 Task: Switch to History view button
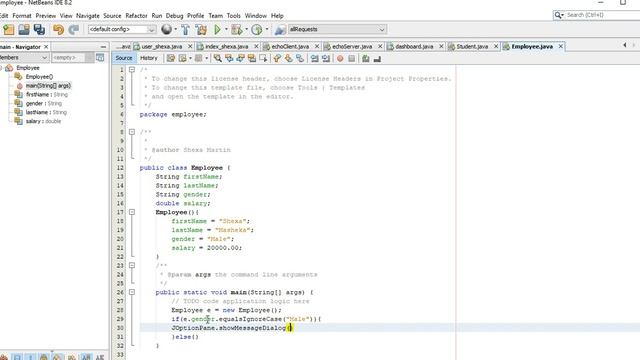149,58
